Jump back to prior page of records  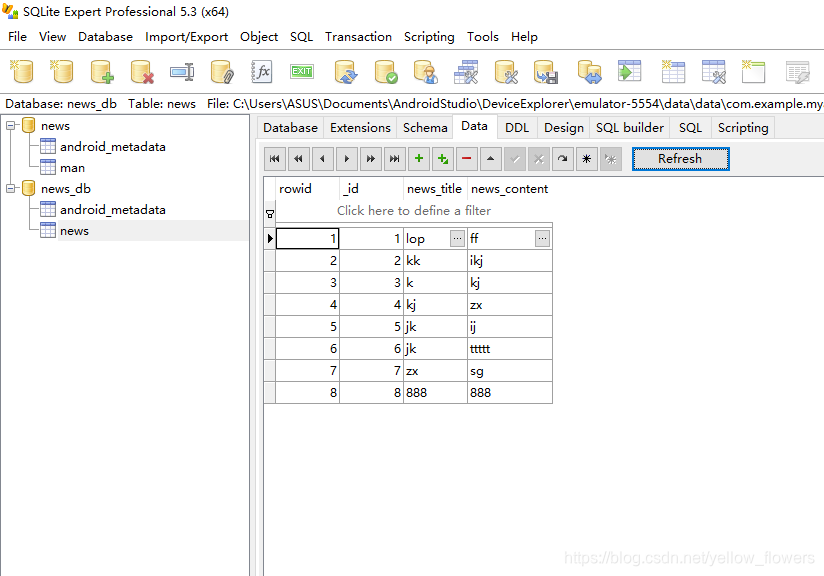coord(298,159)
